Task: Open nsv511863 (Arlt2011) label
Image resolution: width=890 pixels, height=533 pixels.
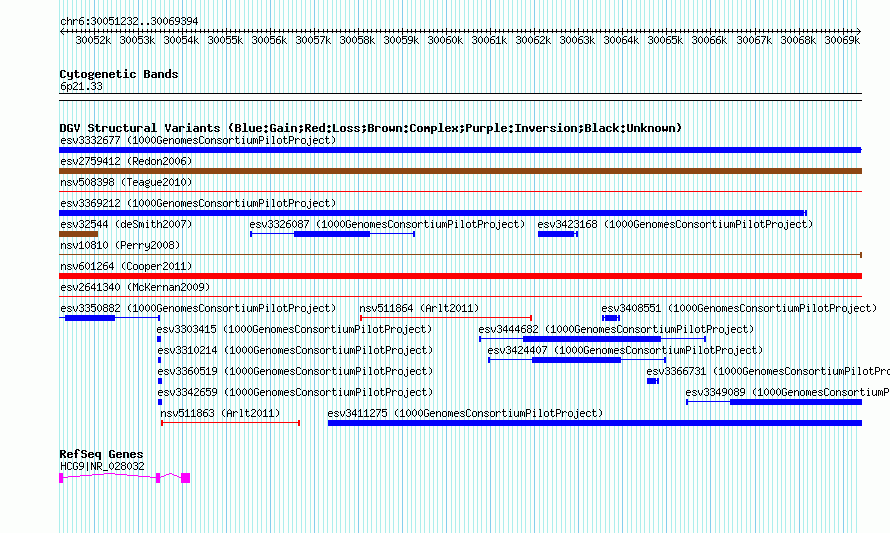Action: (220, 413)
